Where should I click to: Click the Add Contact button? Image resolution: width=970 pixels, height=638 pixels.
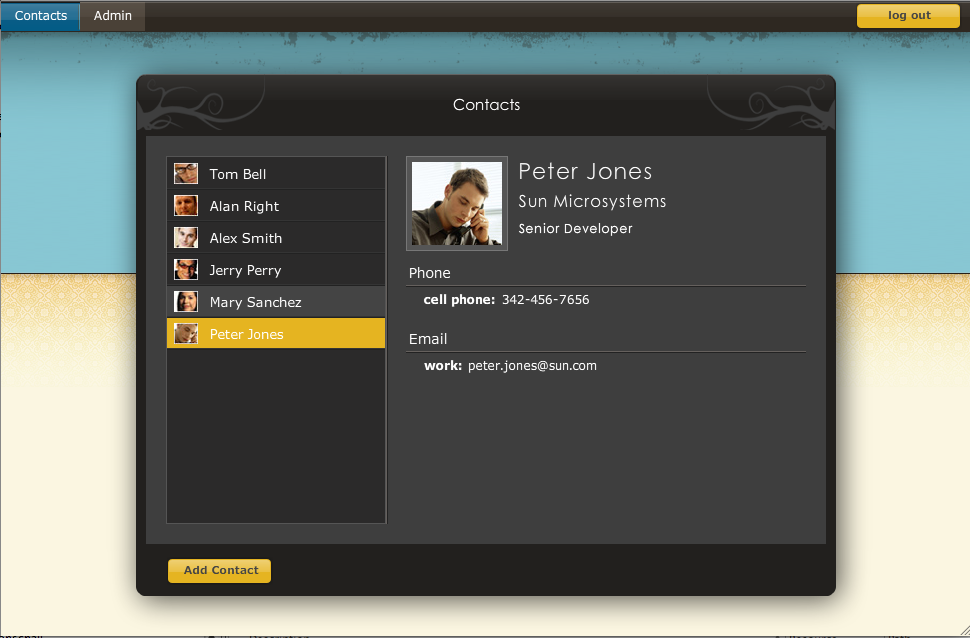pos(220,570)
